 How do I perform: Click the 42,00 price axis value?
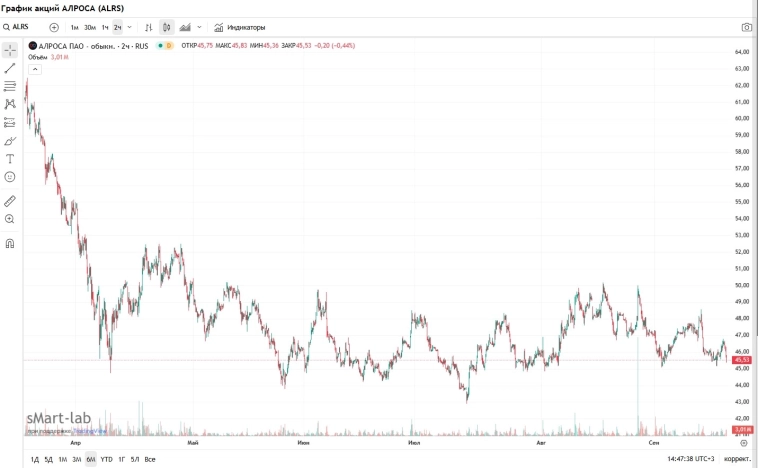pos(742,419)
